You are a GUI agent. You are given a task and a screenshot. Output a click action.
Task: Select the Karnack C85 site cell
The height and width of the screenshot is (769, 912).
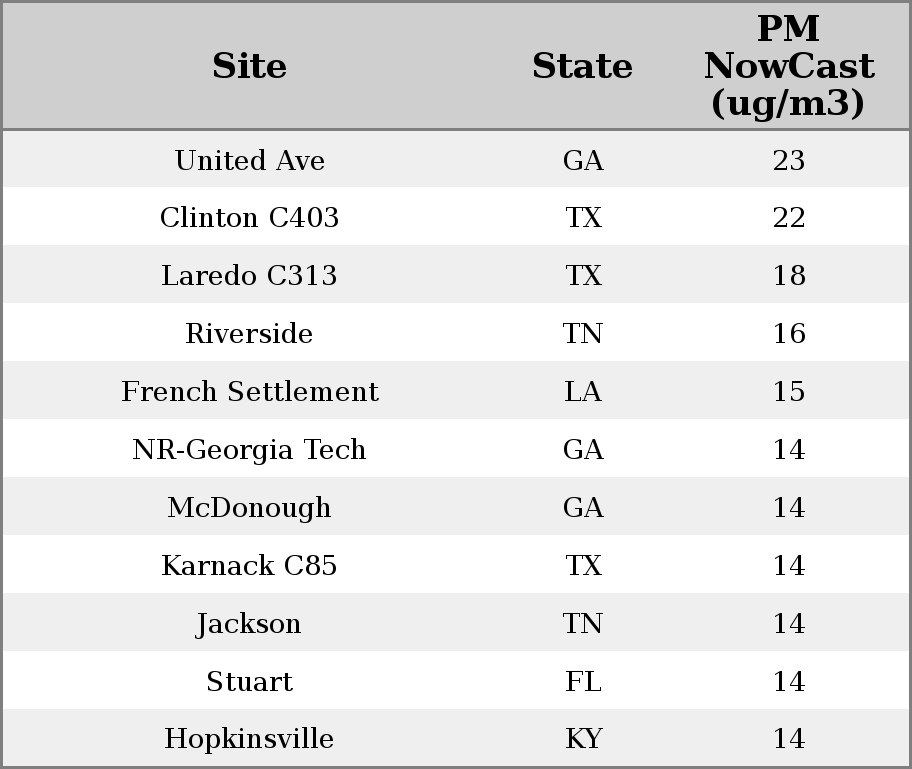[x=249, y=566]
